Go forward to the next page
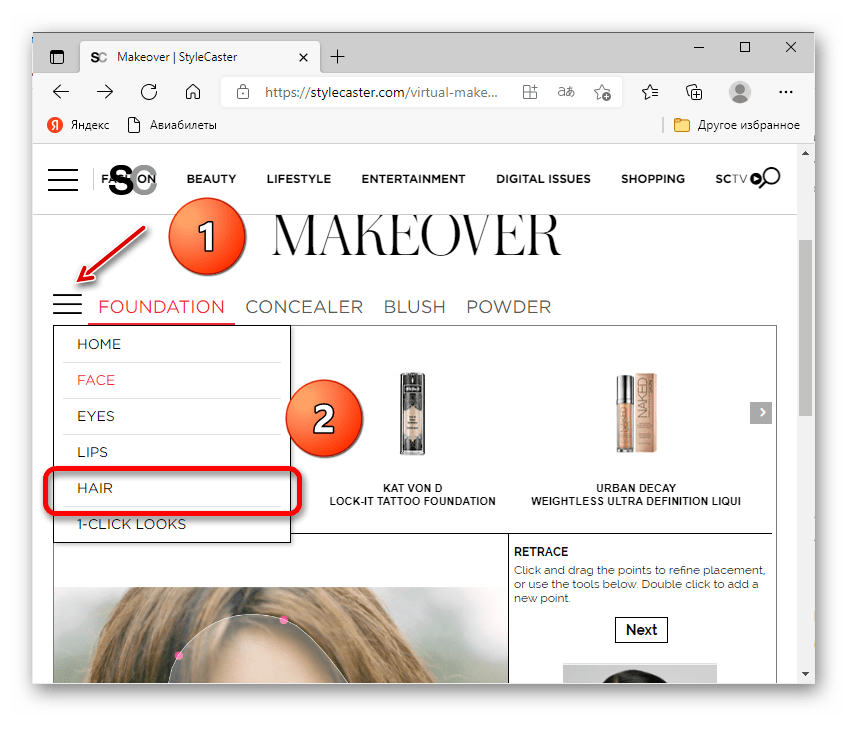 tap(105, 92)
